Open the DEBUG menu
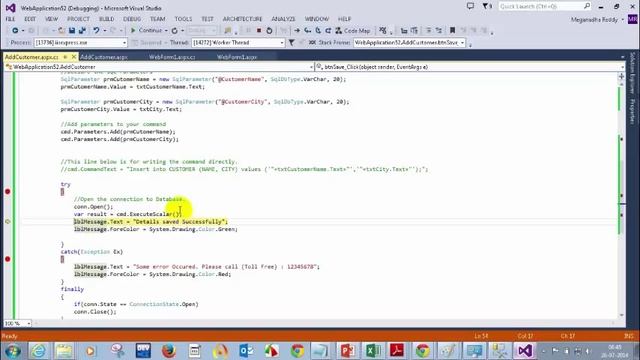Viewport: 640px width, 360px height. click(132, 19)
